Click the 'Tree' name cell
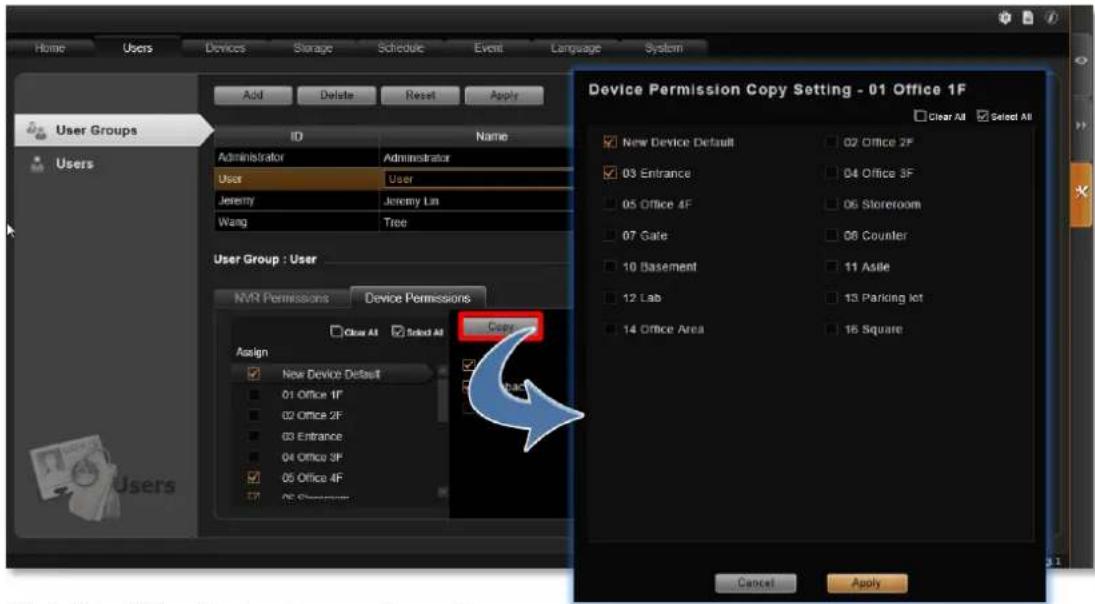 (476, 222)
